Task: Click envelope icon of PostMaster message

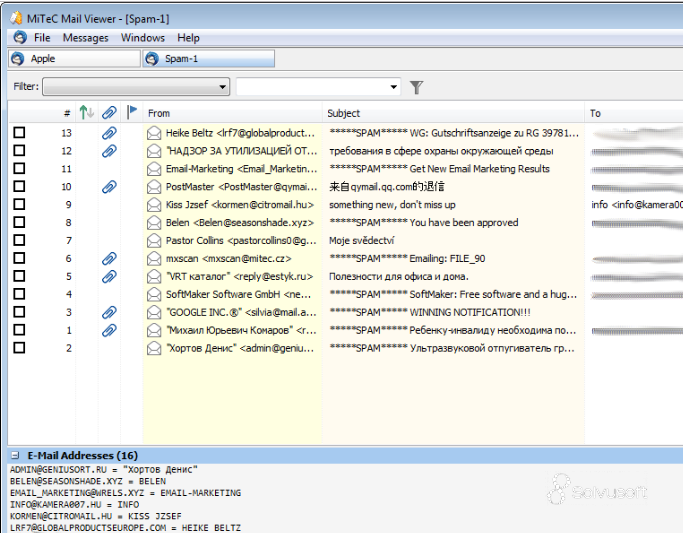Action: pyautogui.click(x=154, y=187)
